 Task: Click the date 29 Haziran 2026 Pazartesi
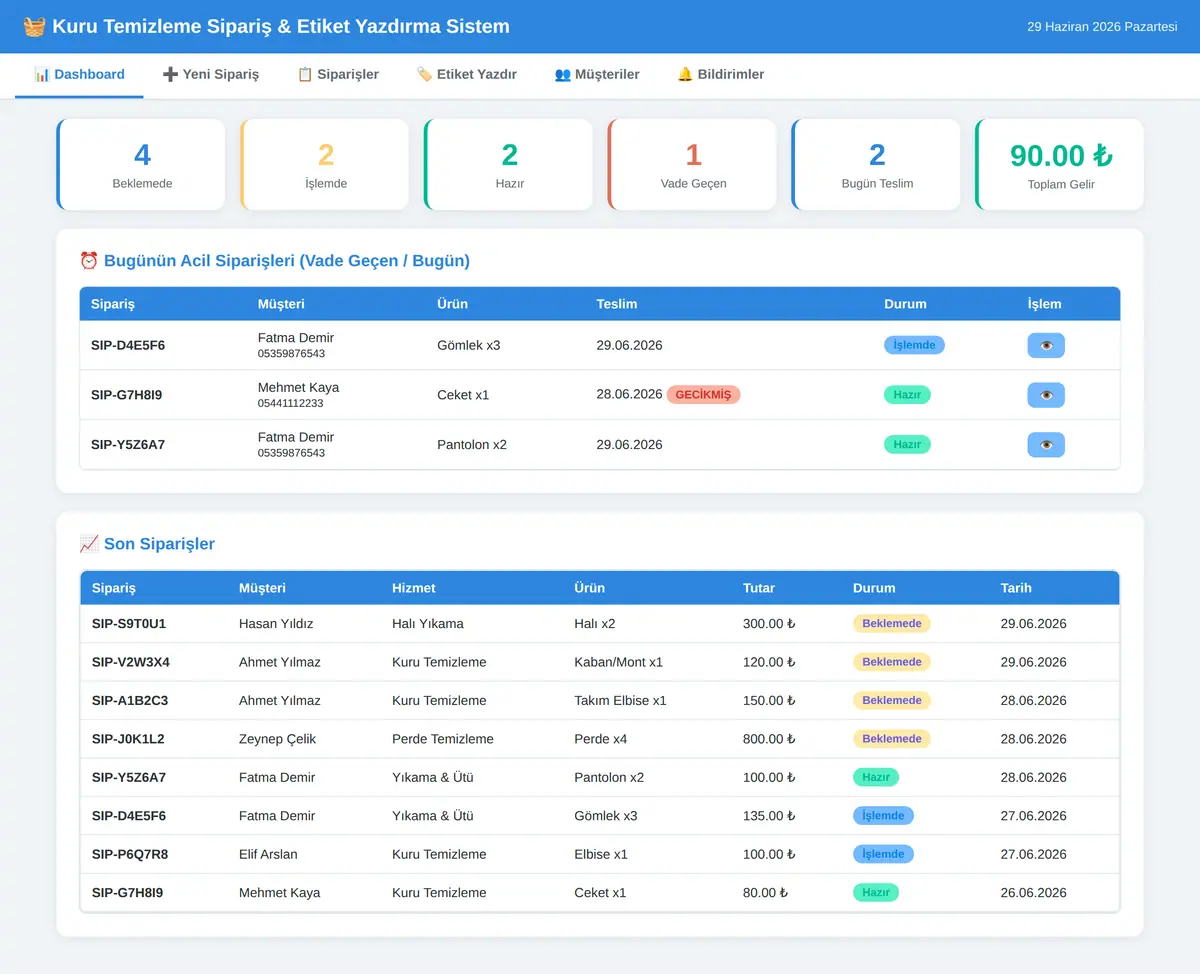coord(1102,27)
